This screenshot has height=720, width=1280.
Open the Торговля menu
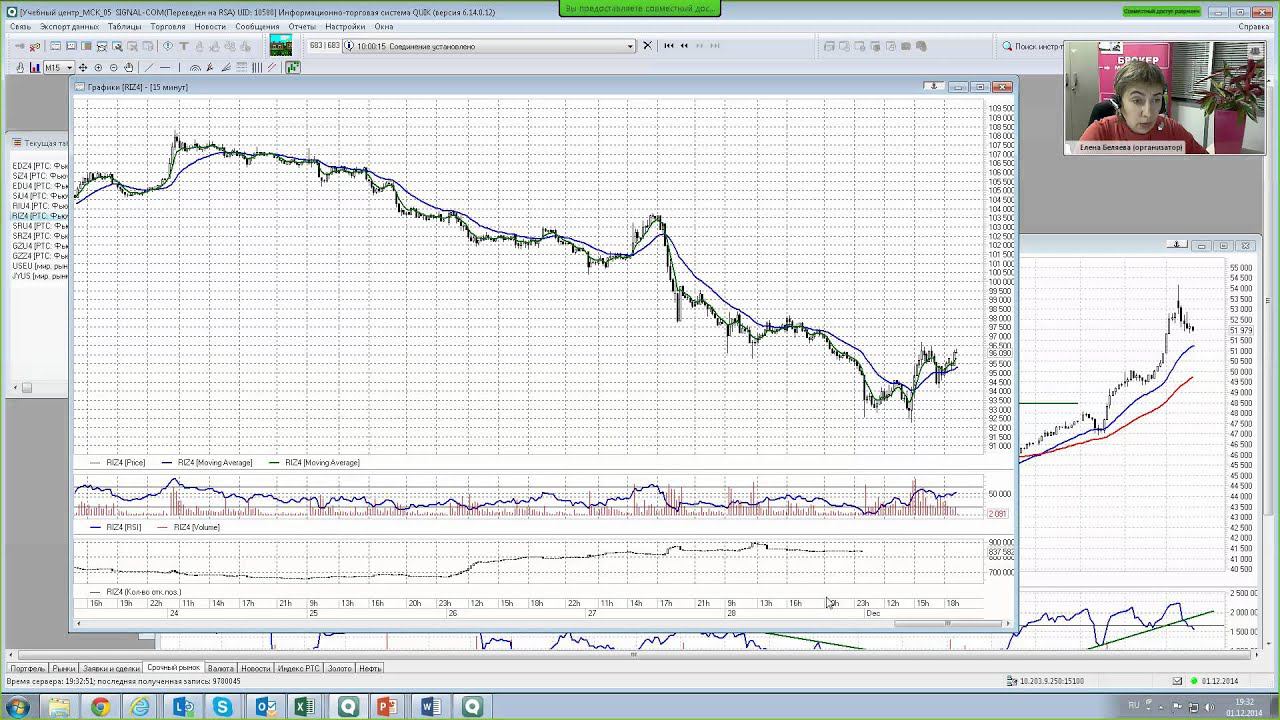point(168,27)
